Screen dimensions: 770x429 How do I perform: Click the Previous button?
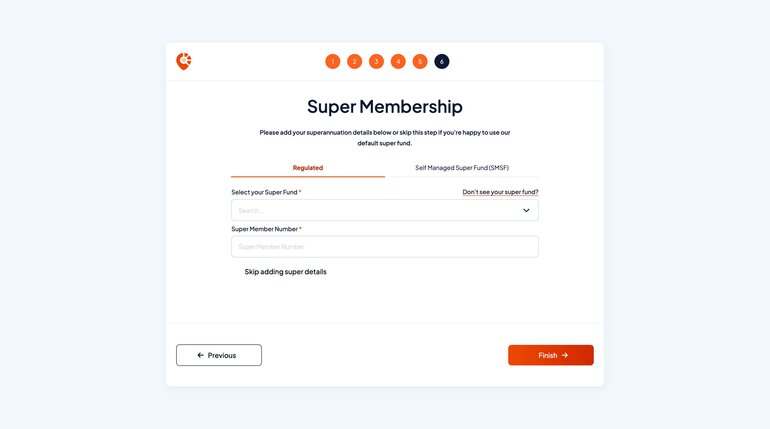[x=219, y=355]
